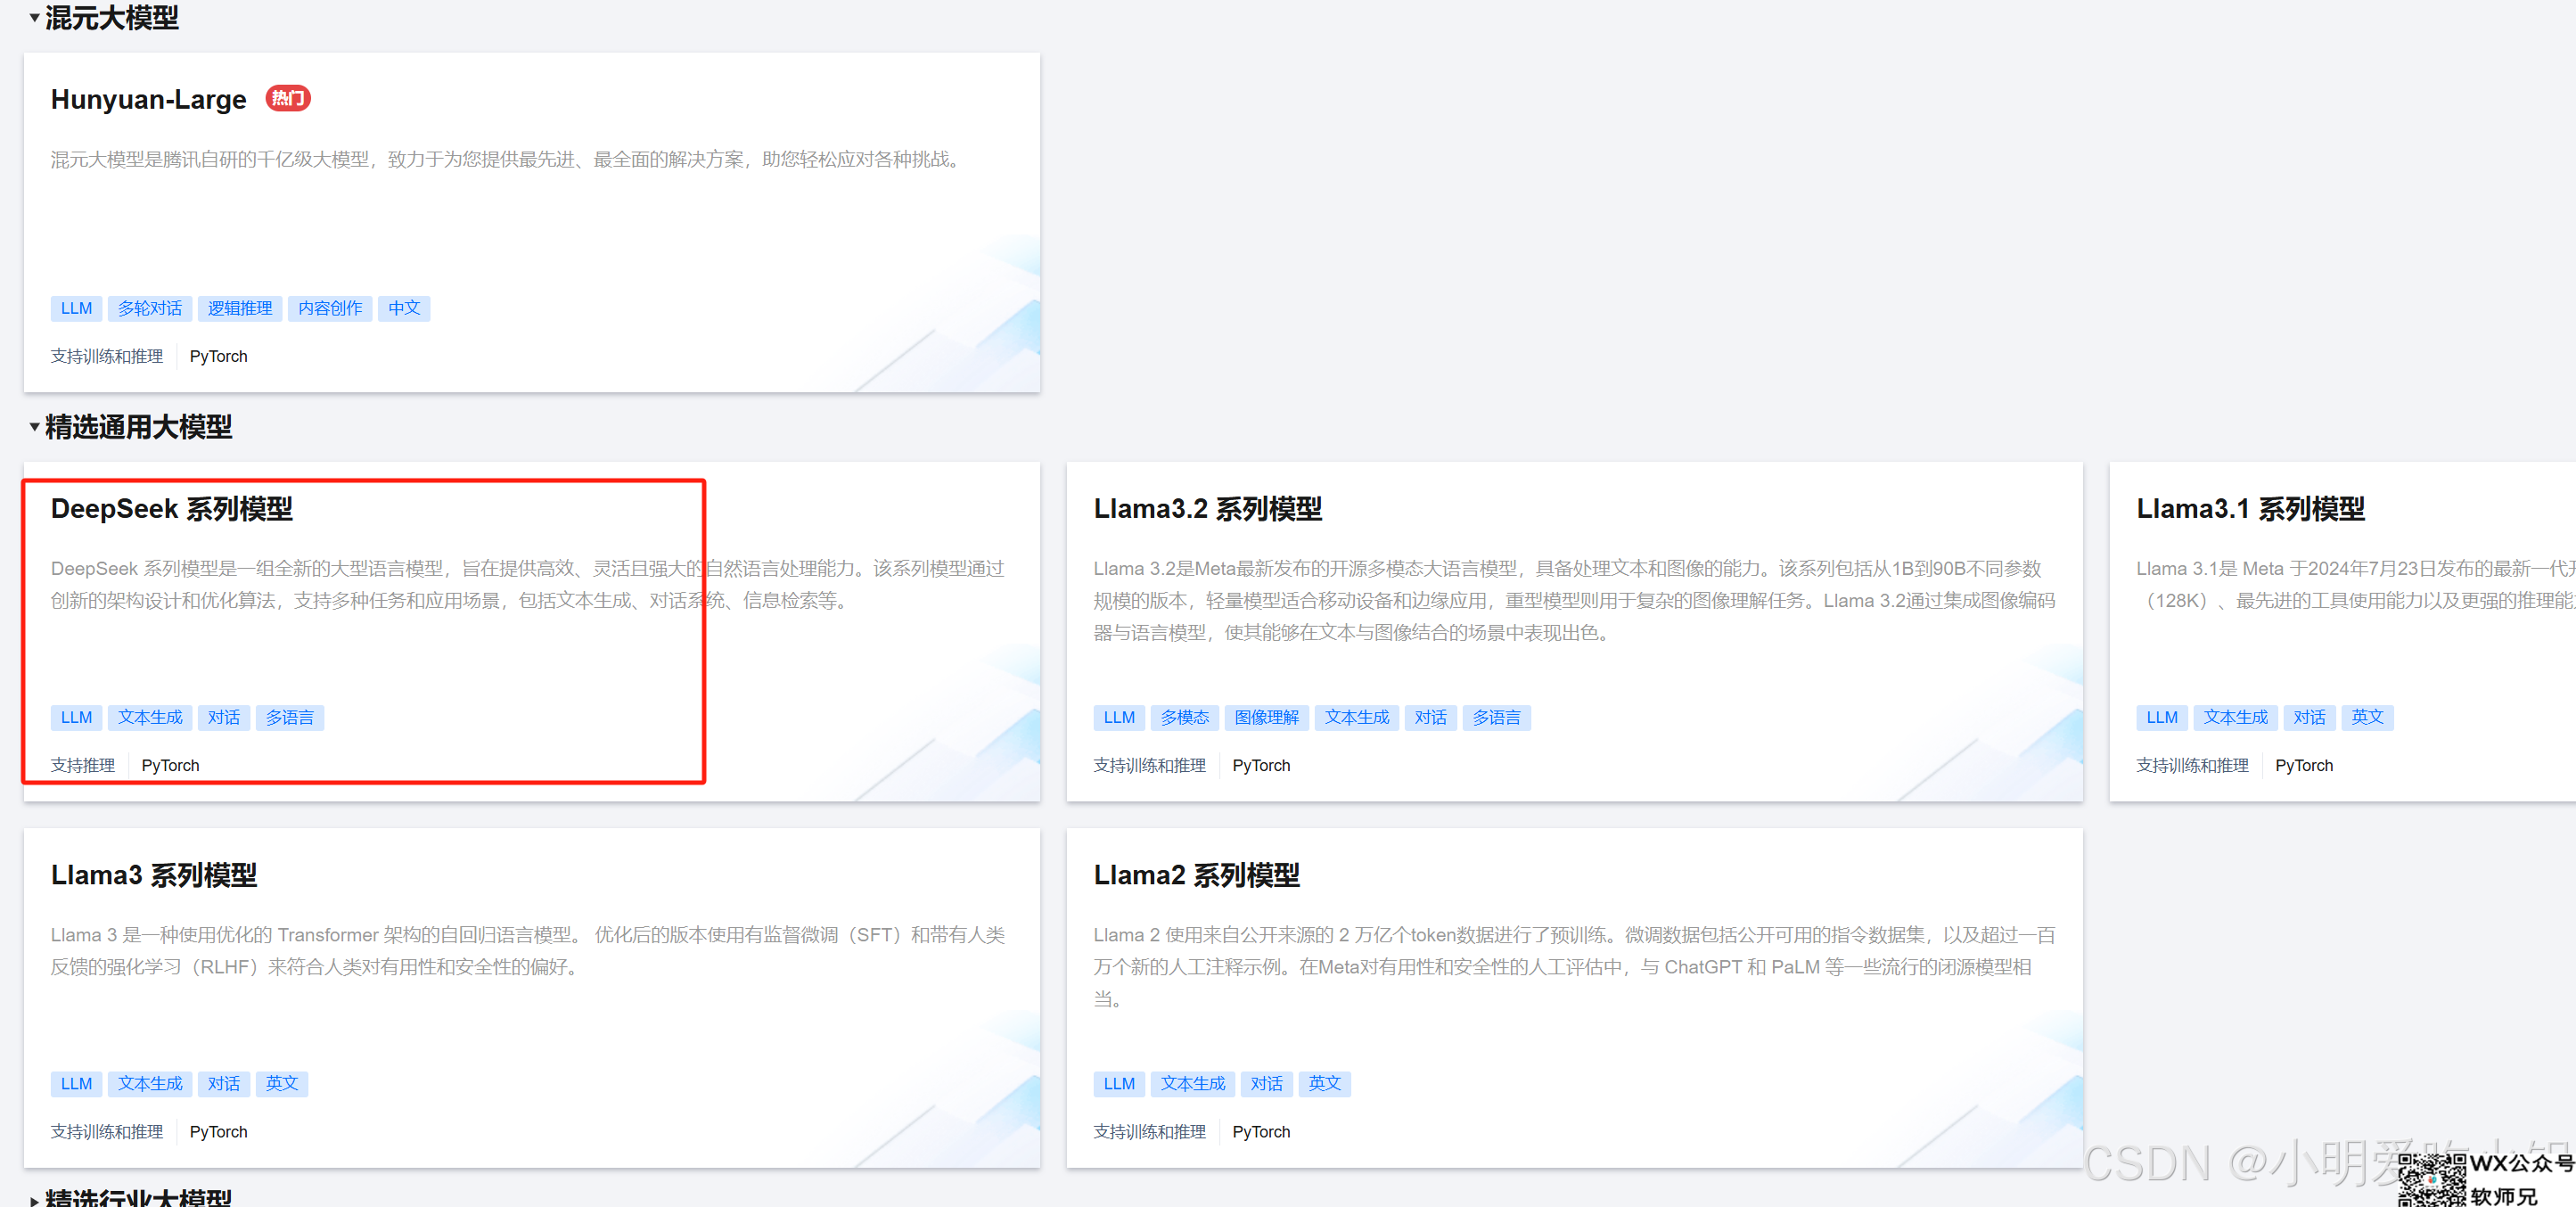Click the LLM tag on Llama3.1 card

pyautogui.click(x=2162, y=717)
